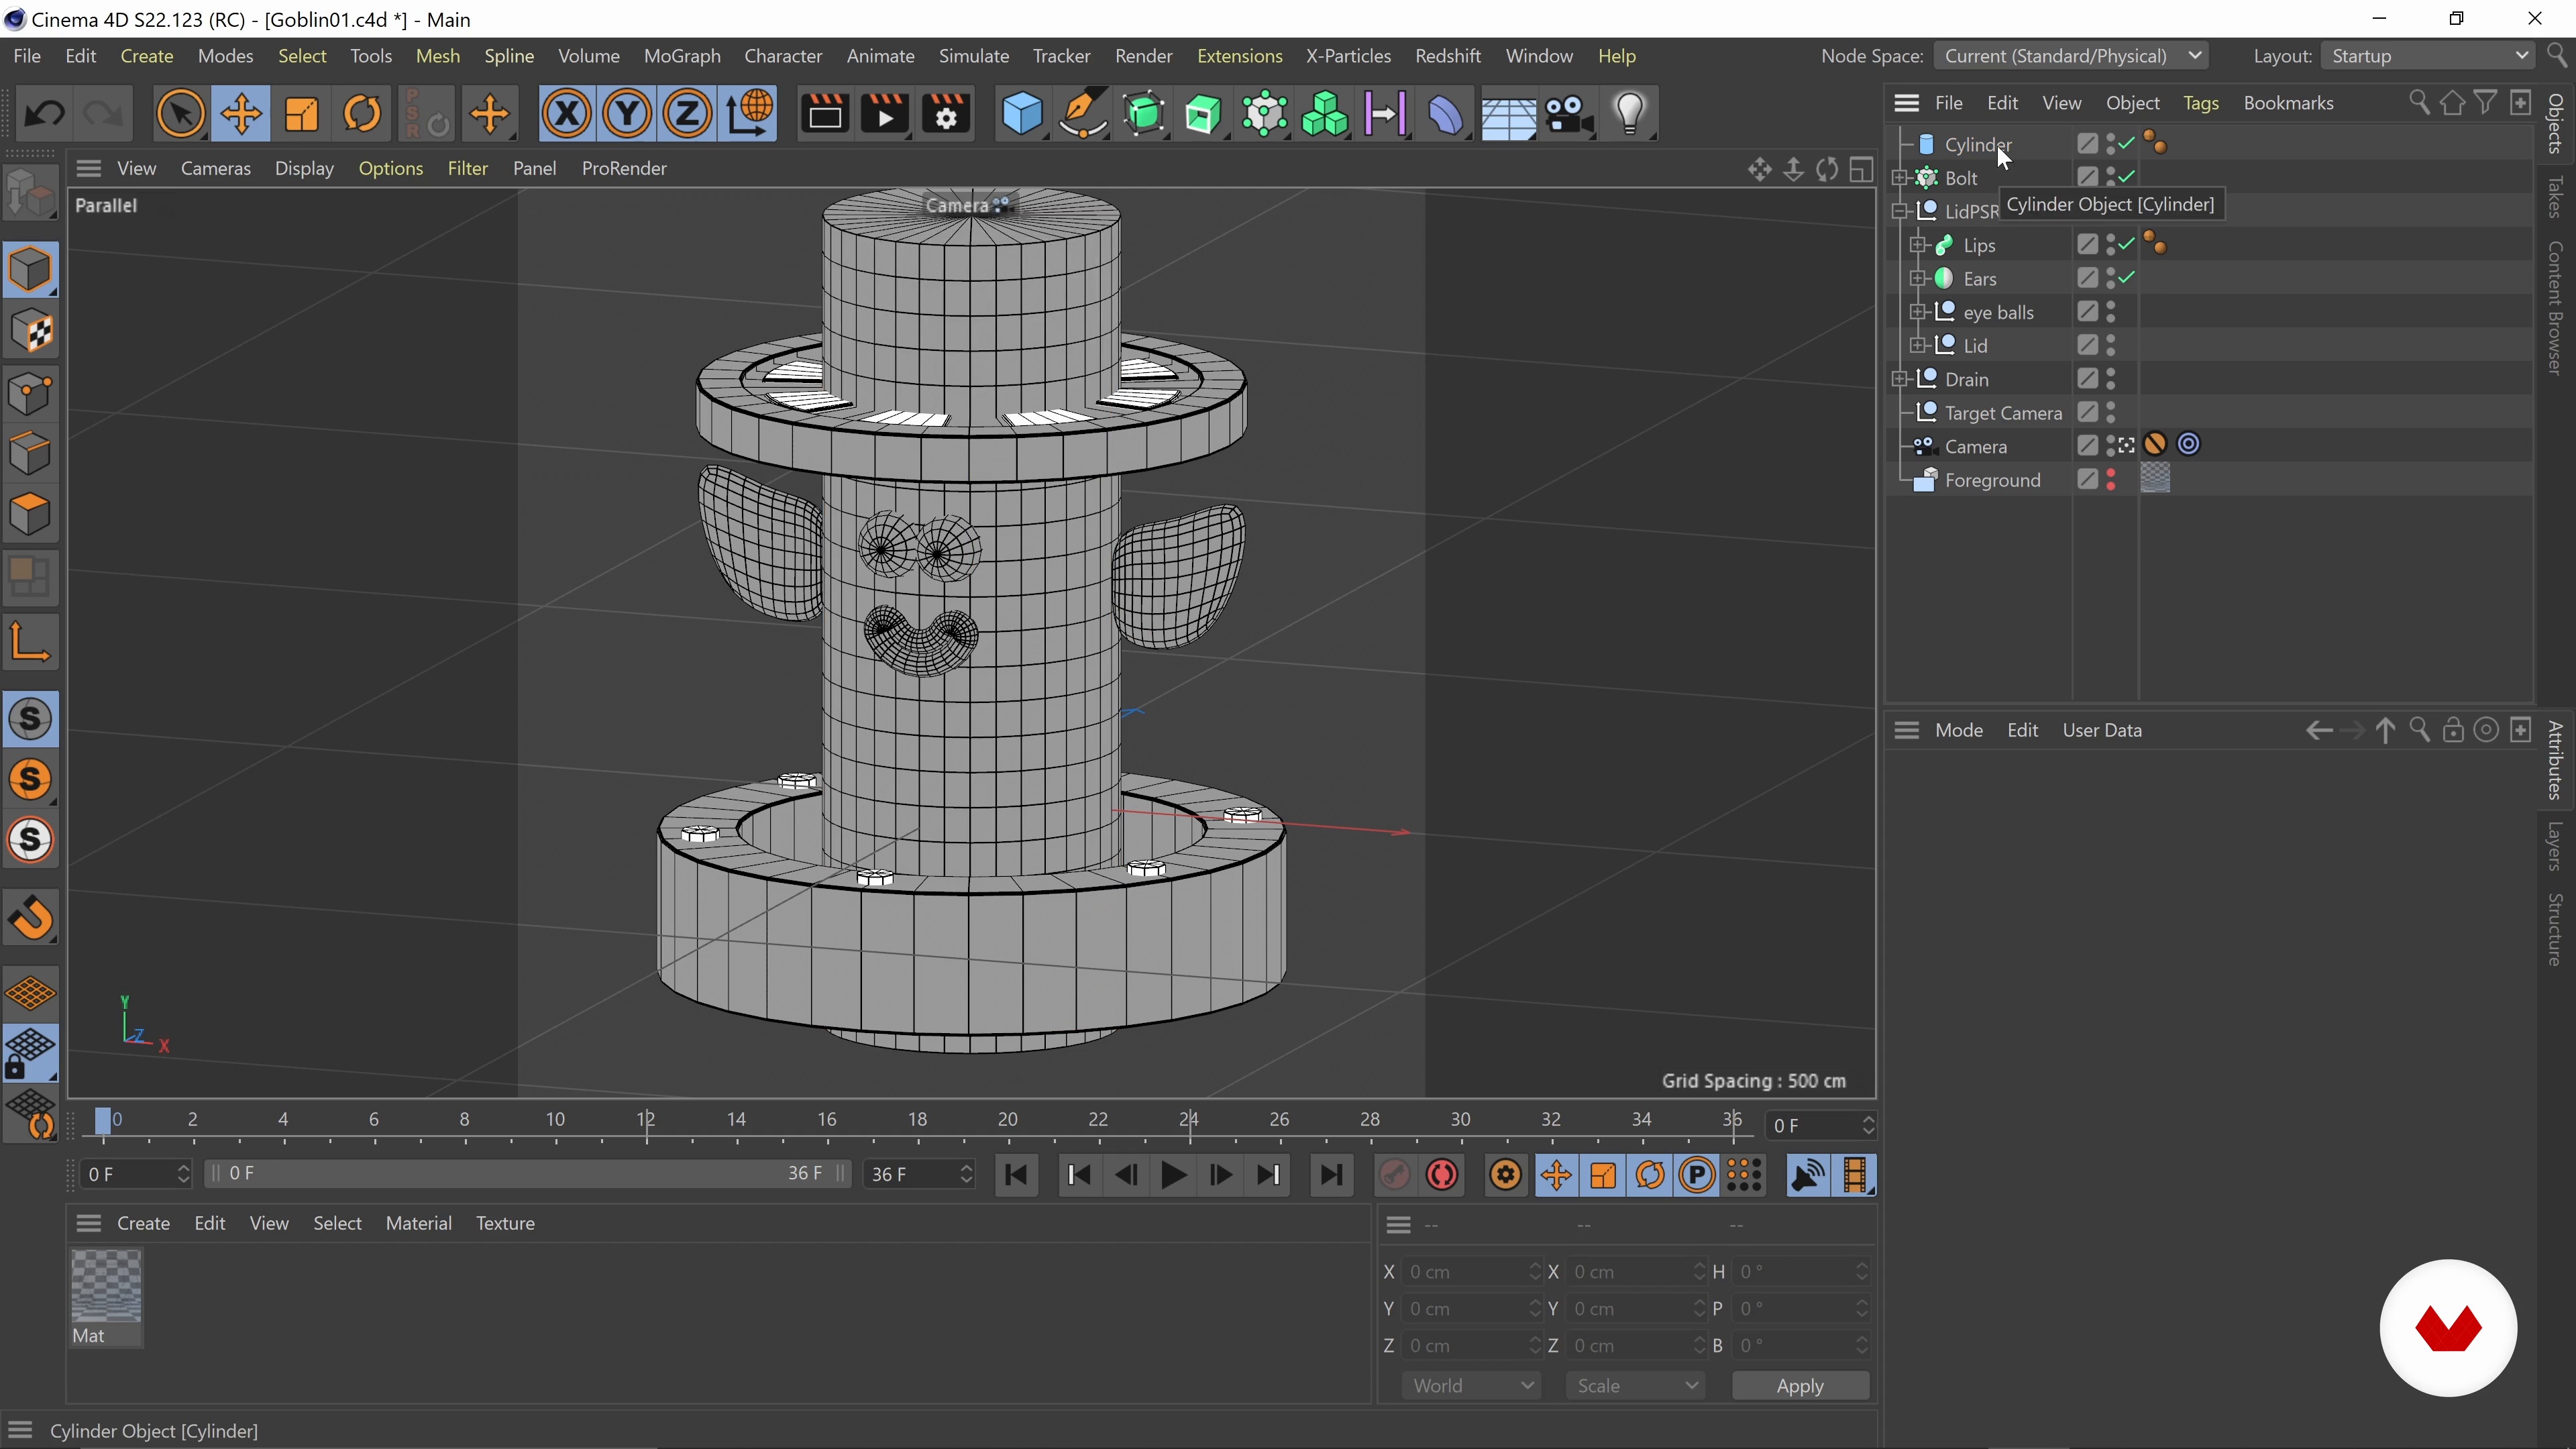Open the Subdivision Surface generator icon

click(x=1144, y=114)
